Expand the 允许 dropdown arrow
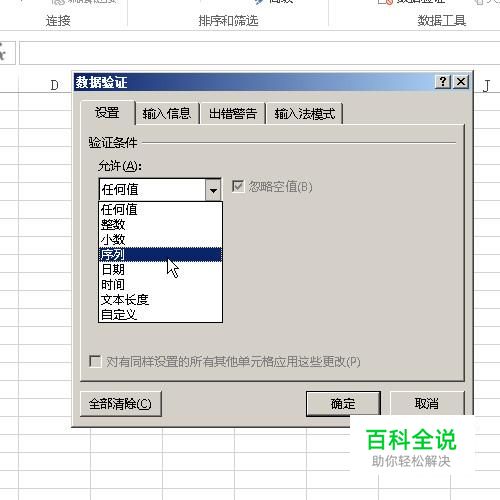This screenshot has height=500, width=500. pyautogui.click(x=213, y=190)
